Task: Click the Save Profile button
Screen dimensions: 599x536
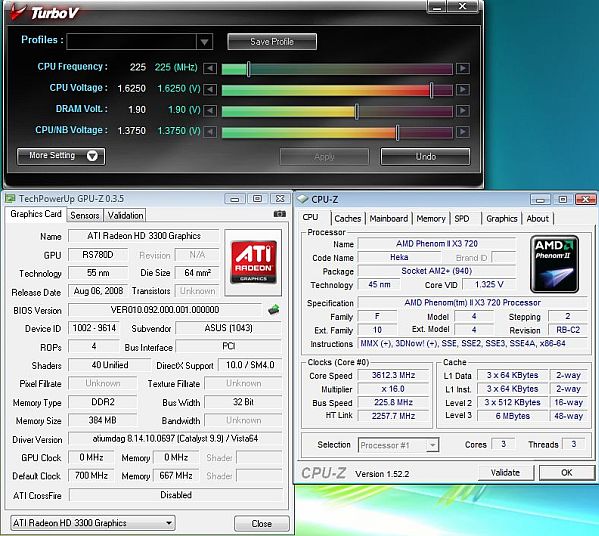Action: click(x=272, y=42)
